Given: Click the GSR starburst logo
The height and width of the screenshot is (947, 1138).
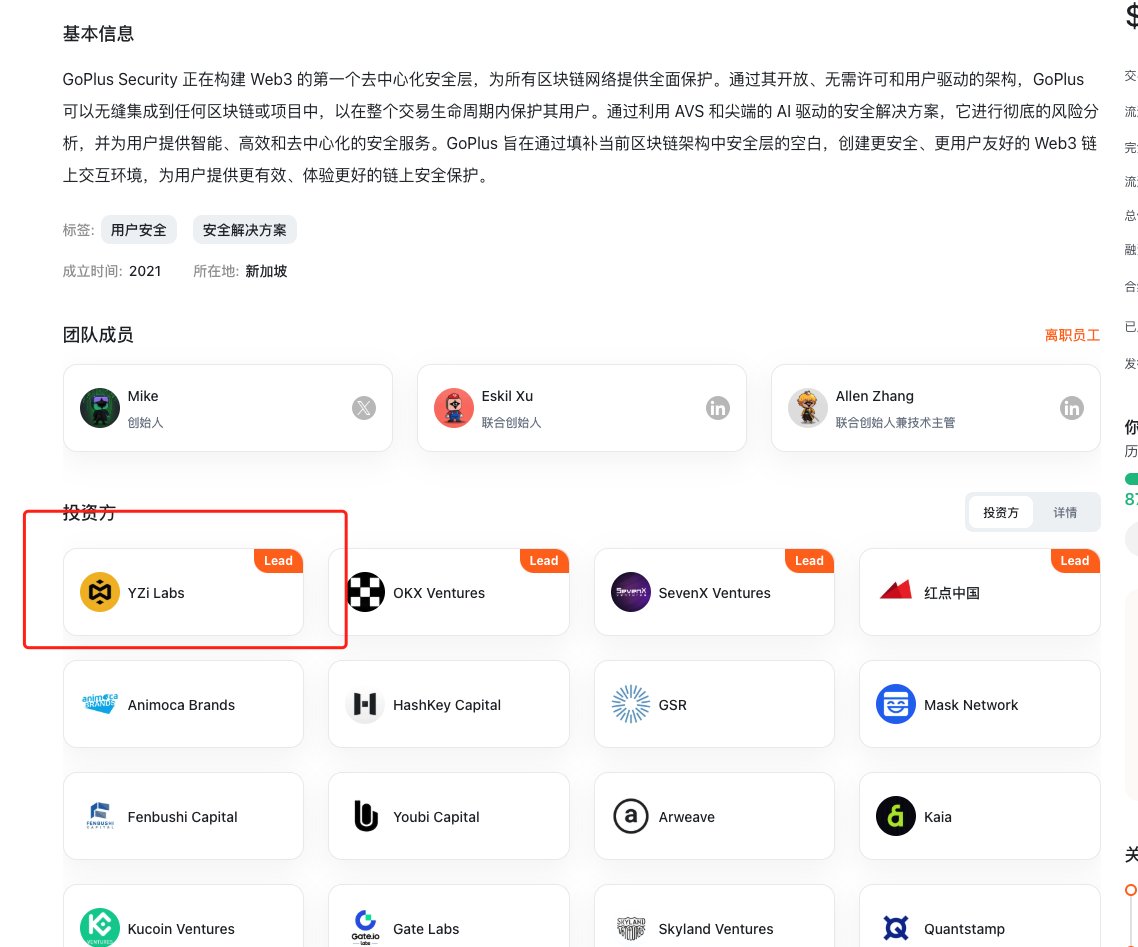Looking at the screenshot, I should [x=631, y=704].
